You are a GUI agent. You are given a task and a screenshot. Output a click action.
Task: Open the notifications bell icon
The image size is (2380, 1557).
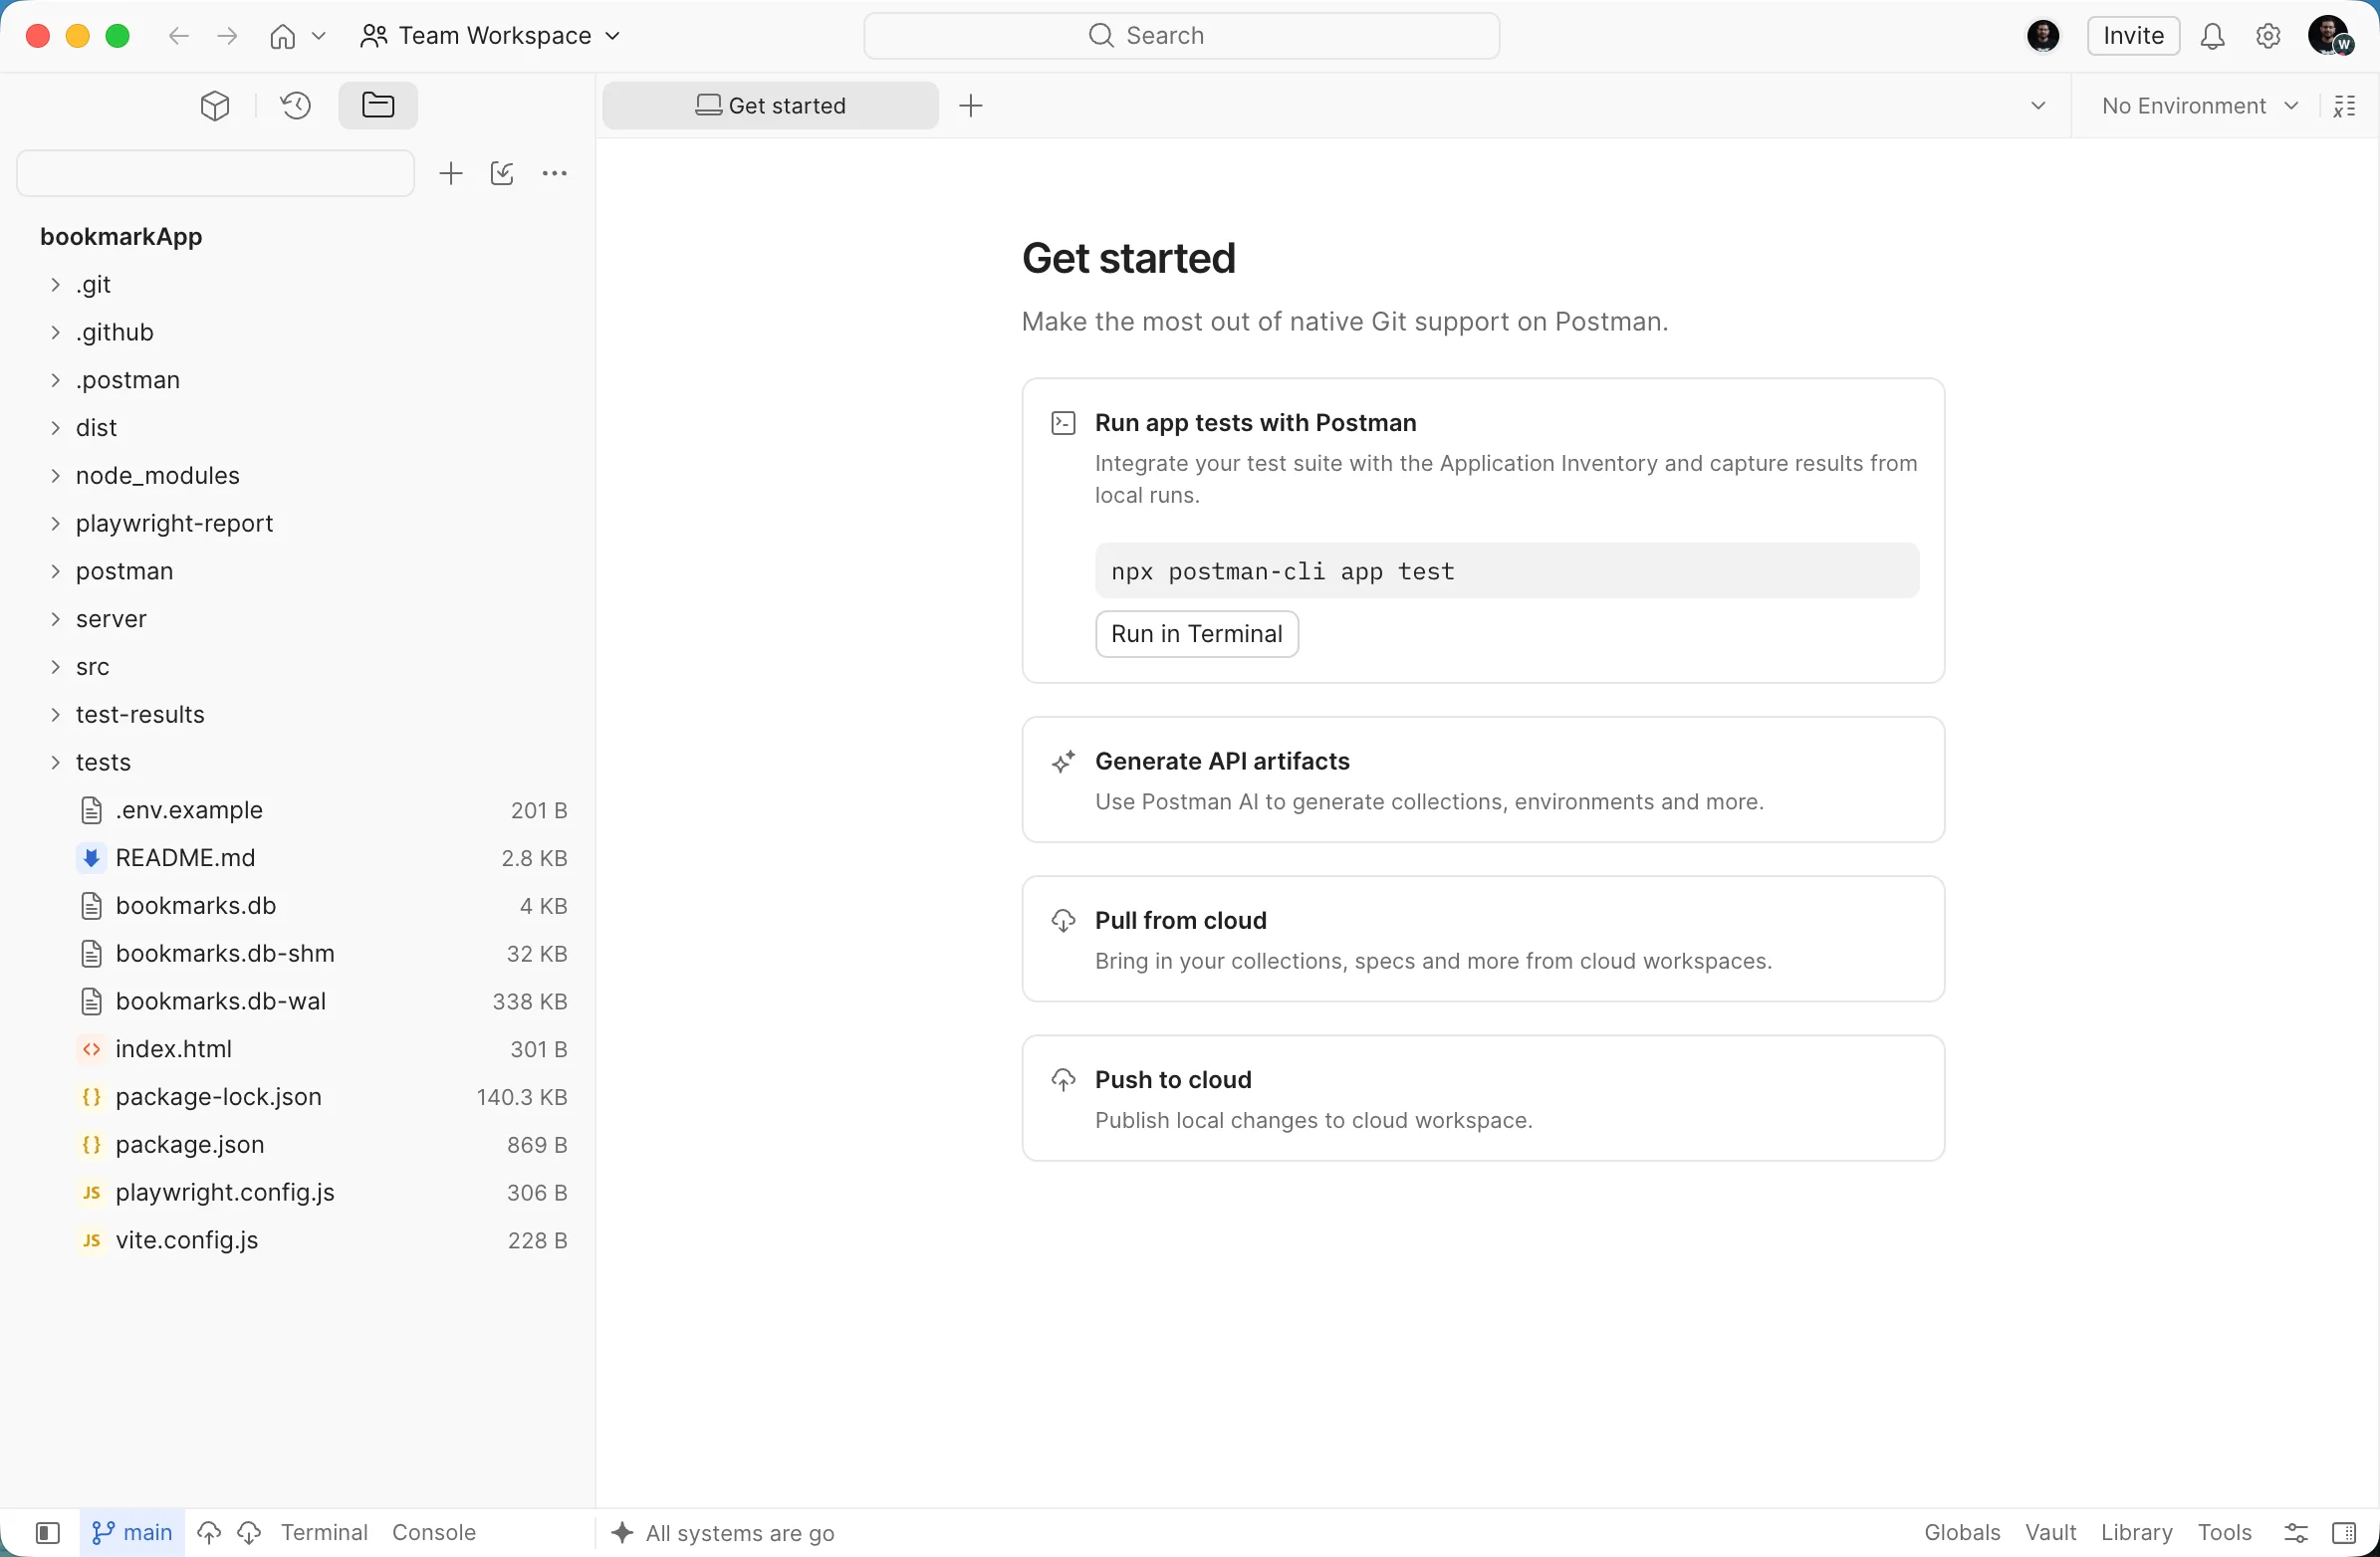point(2212,36)
